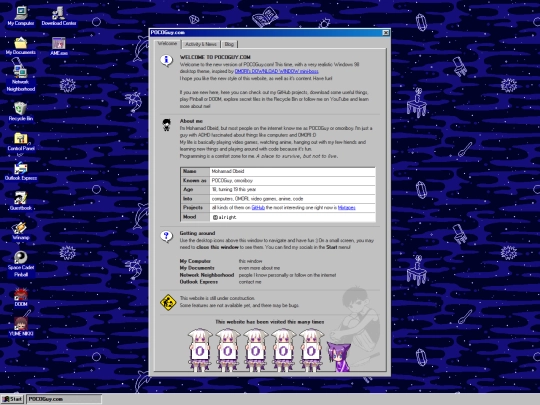Launch the AME.exe desktop icon
The image size is (540, 405).
point(59,46)
